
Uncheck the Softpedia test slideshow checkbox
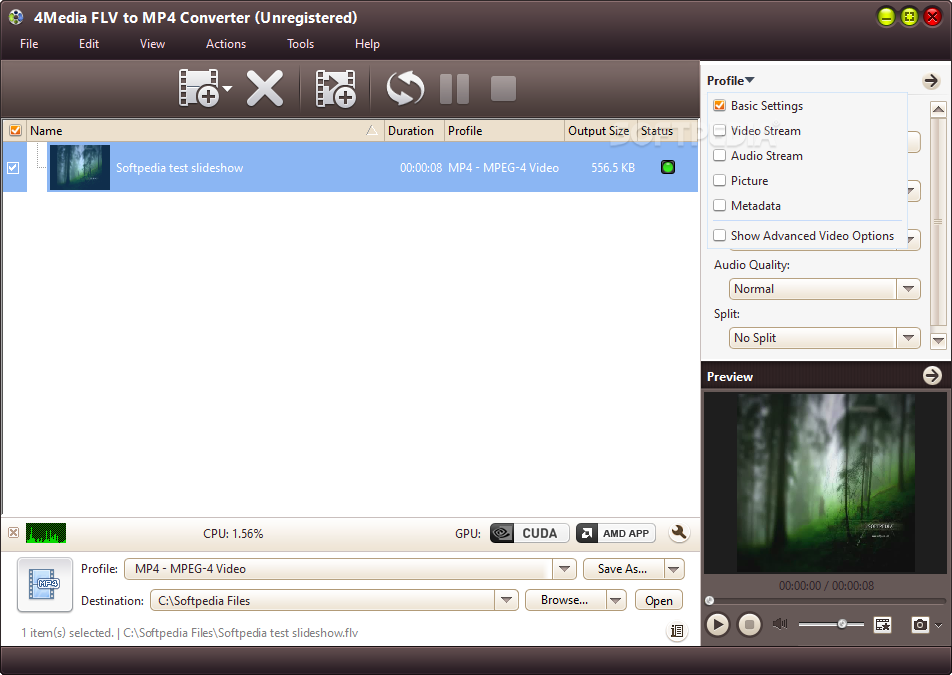(13, 168)
